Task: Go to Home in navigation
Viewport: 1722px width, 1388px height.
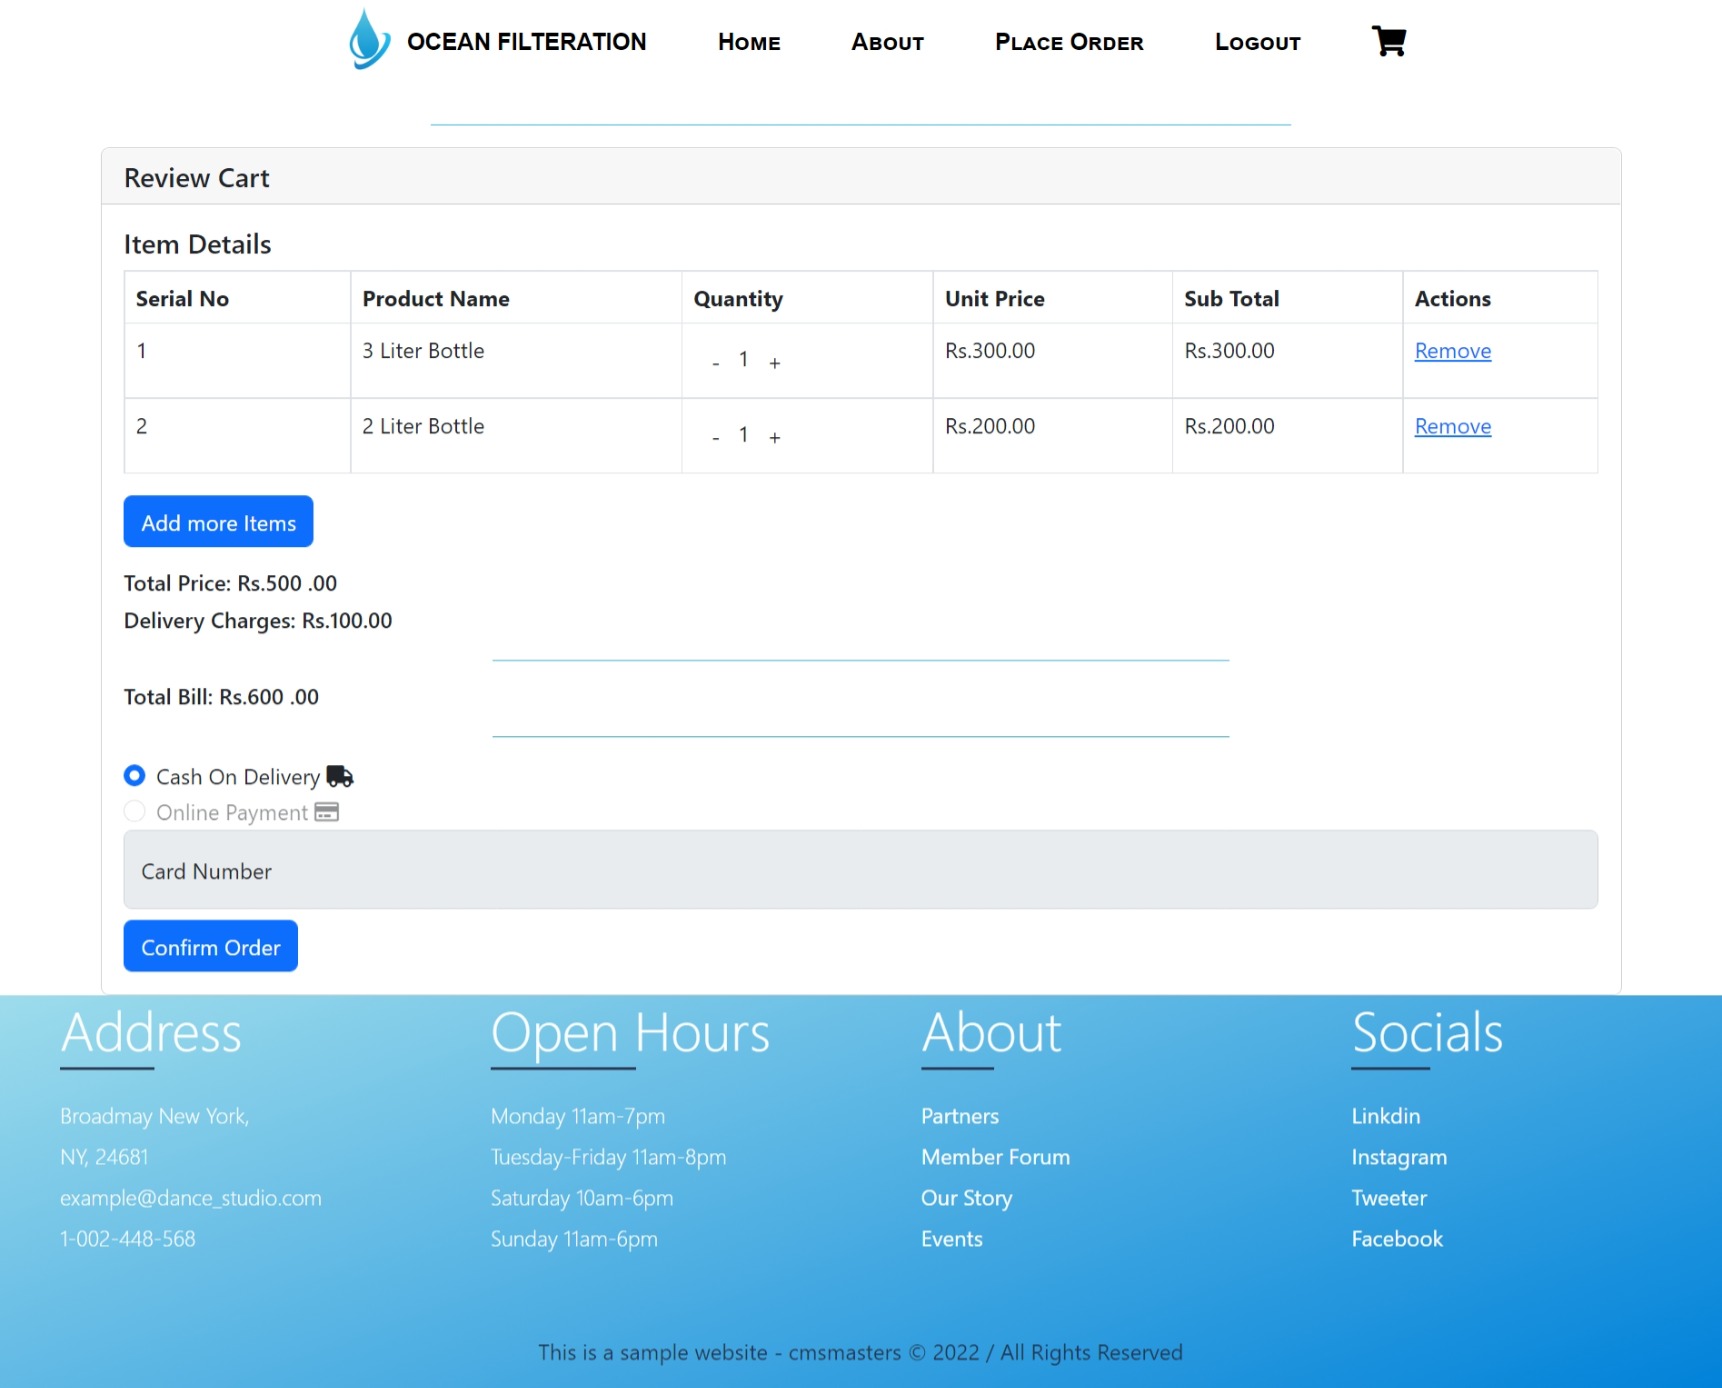Action: coord(749,42)
